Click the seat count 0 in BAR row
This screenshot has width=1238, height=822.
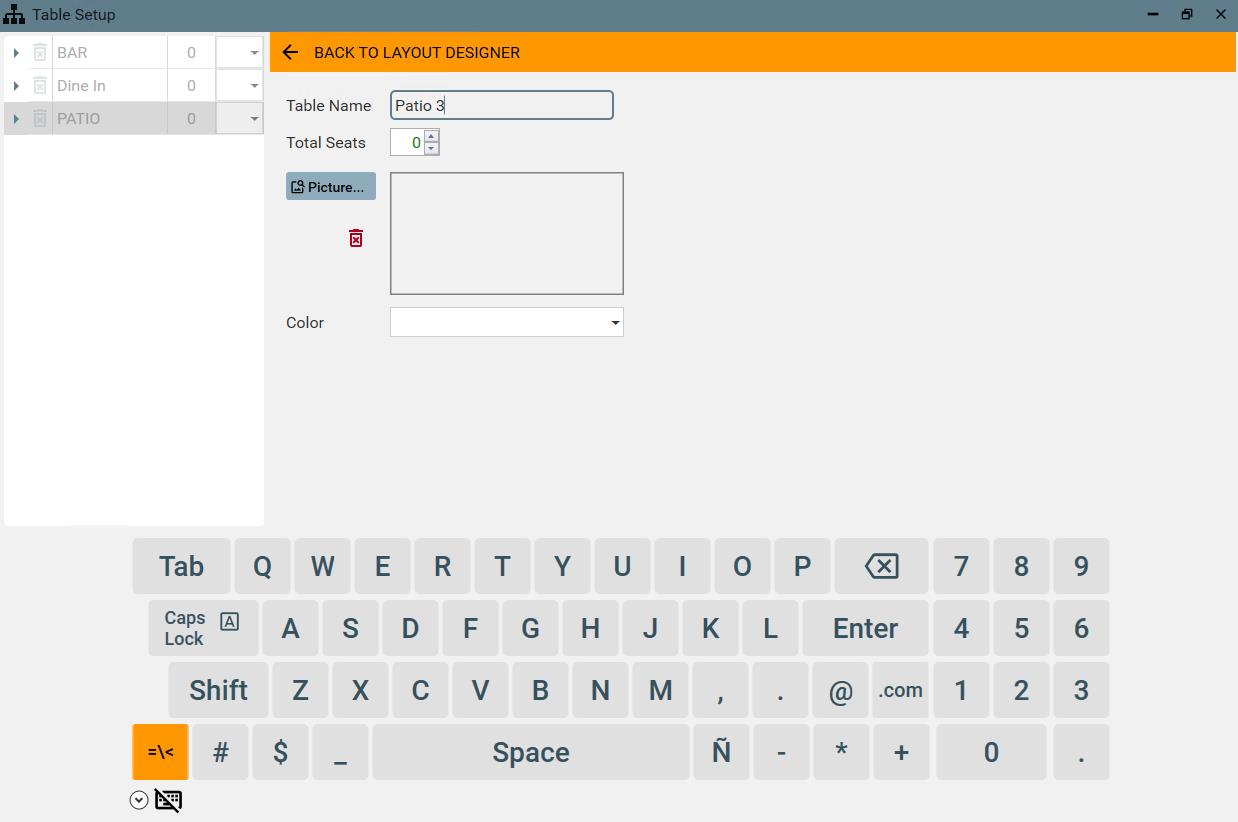(191, 52)
